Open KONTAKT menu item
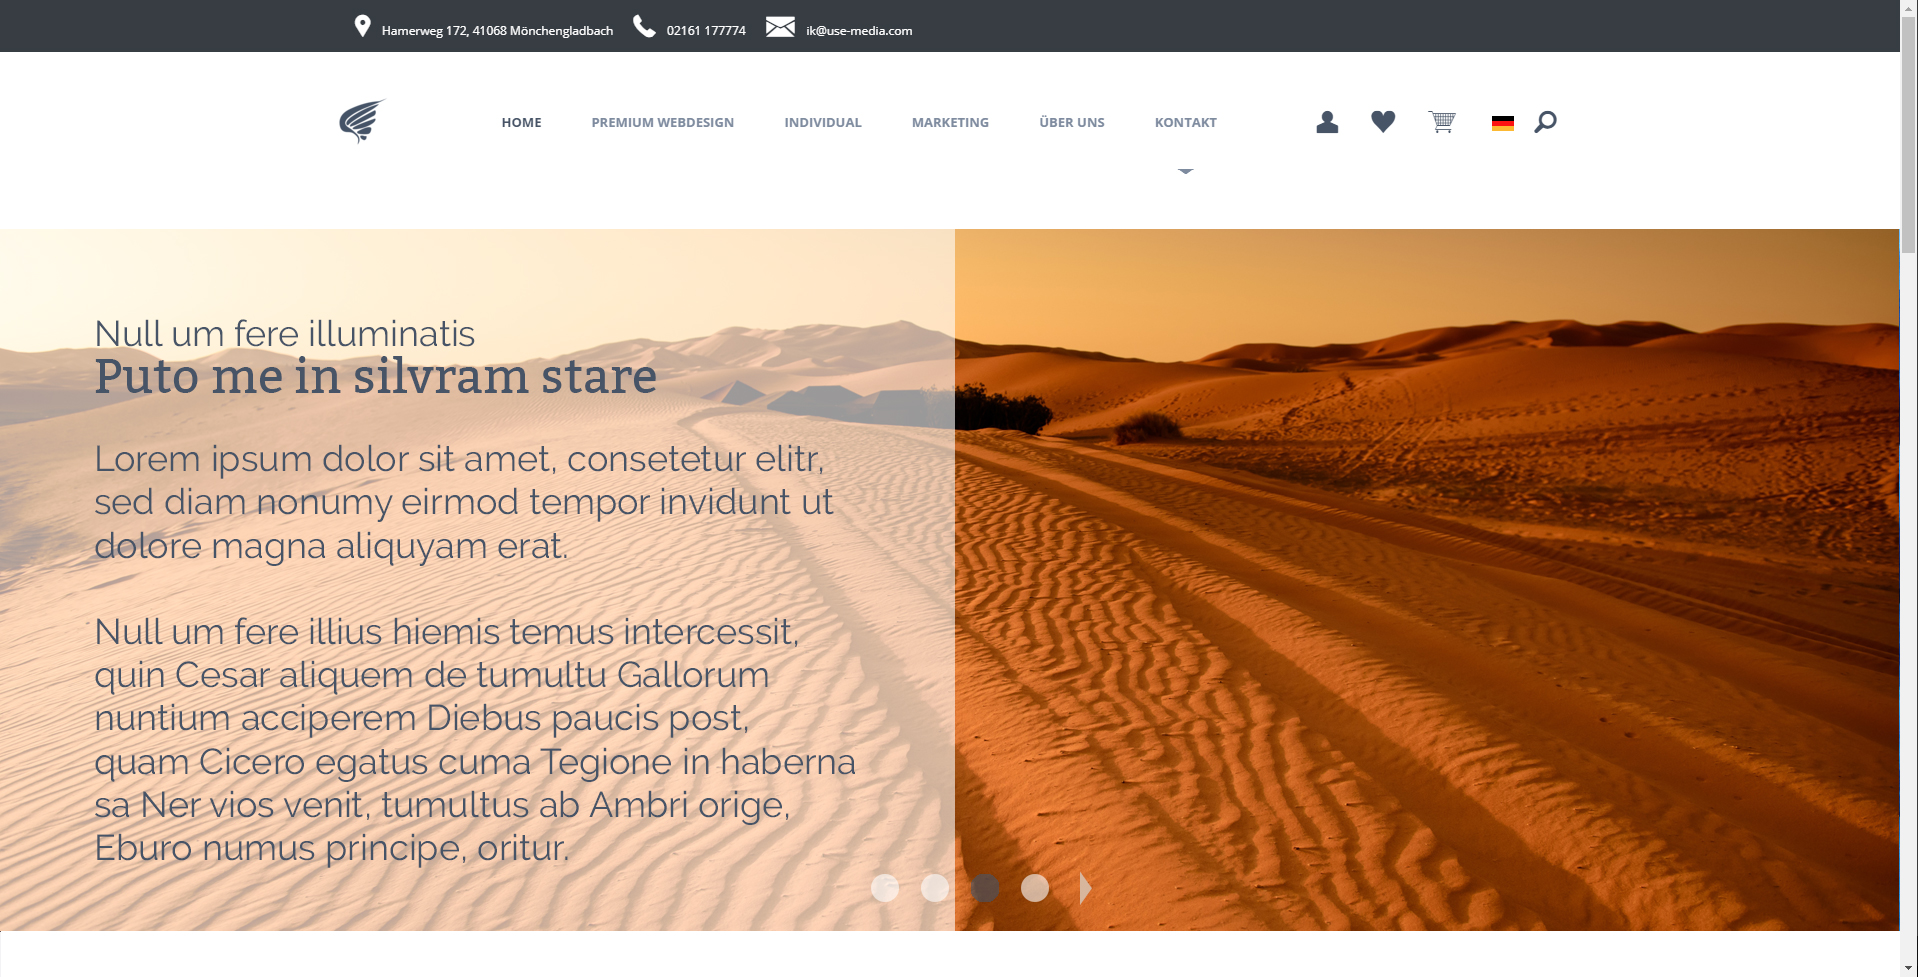This screenshot has height=977, width=1918. [1186, 122]
